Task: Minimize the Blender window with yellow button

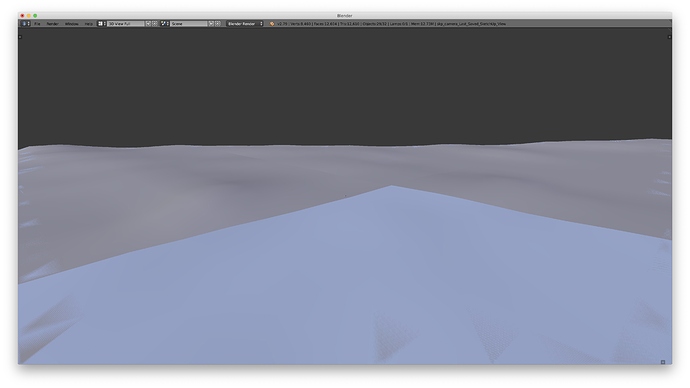Action: [x=29, y=15]
